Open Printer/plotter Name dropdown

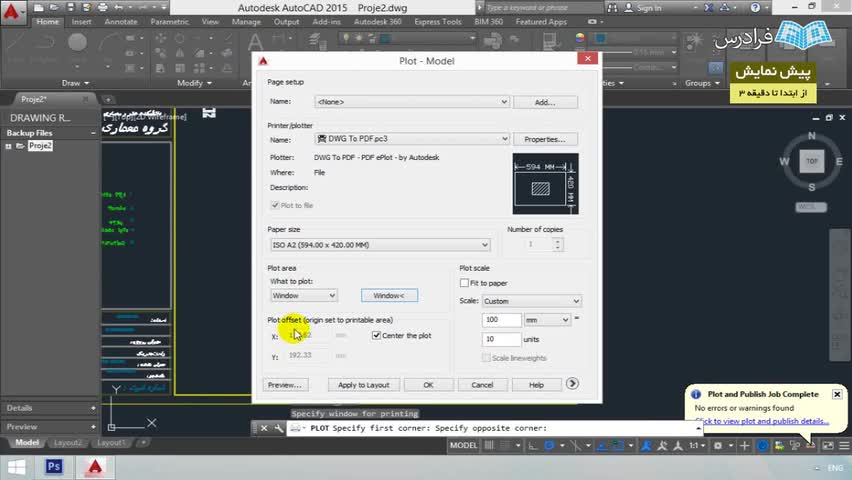tap(411, 139)
